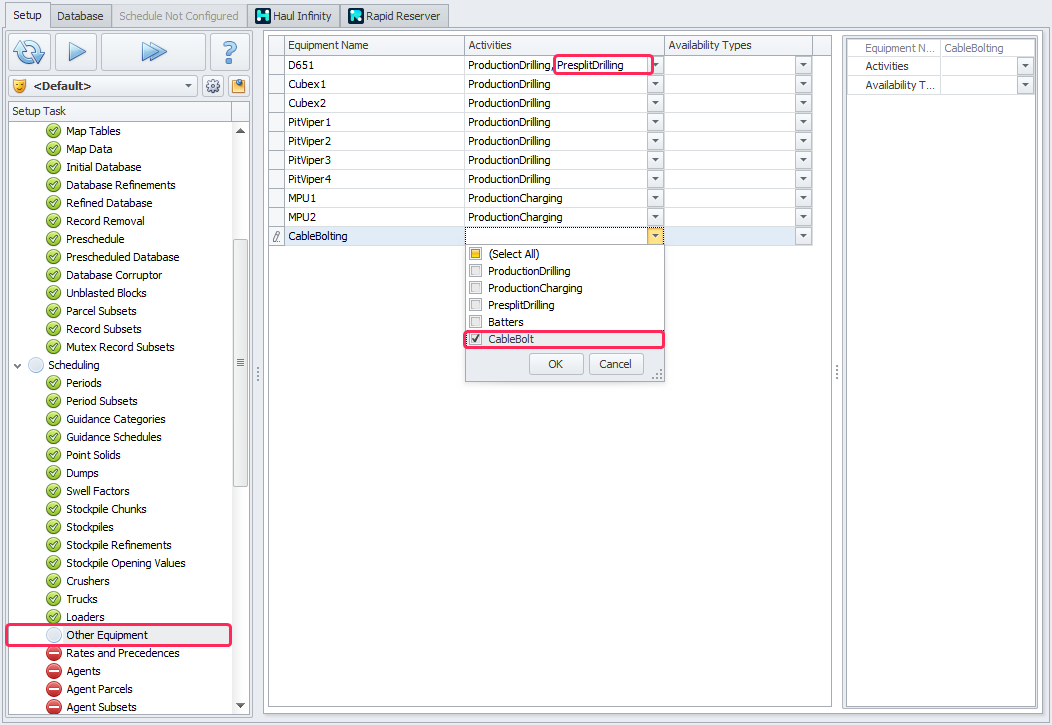Uncheck the CableBolt checkbox
This screenshot has height=725, width=1052.
click(476, 339)
